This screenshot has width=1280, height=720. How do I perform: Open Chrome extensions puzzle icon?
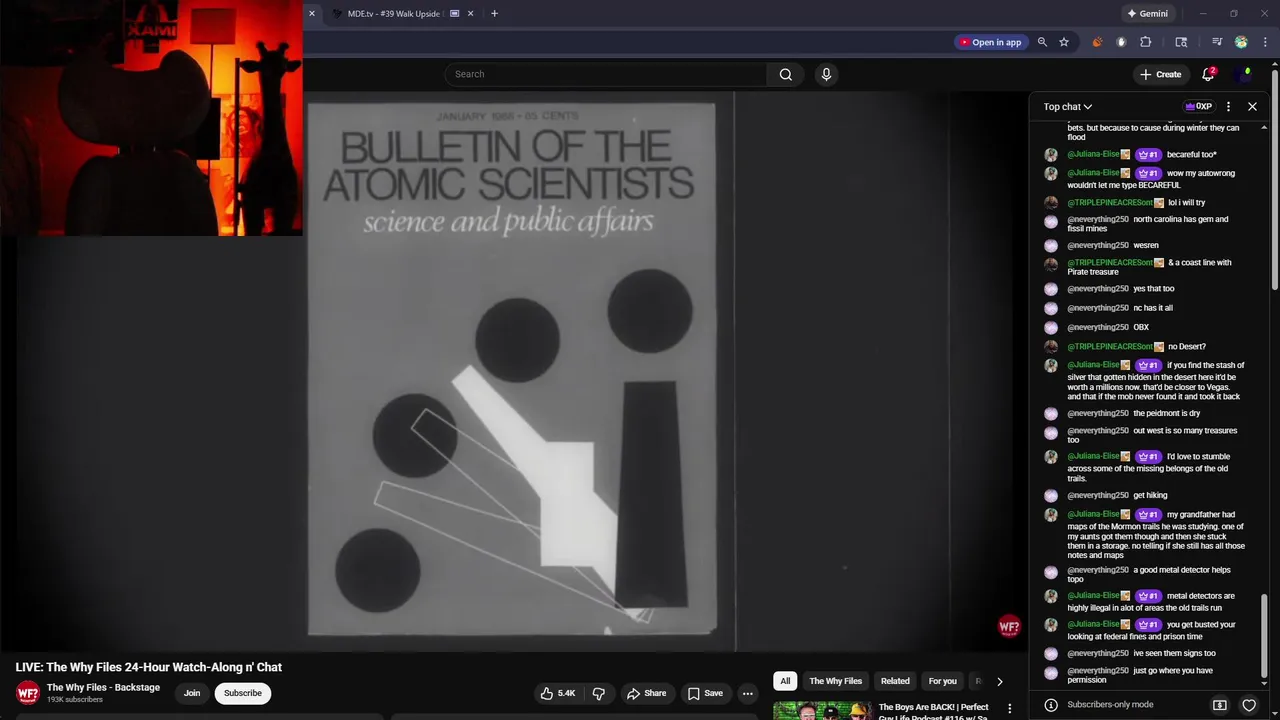pyautogui.click(x=1146, y=42)
